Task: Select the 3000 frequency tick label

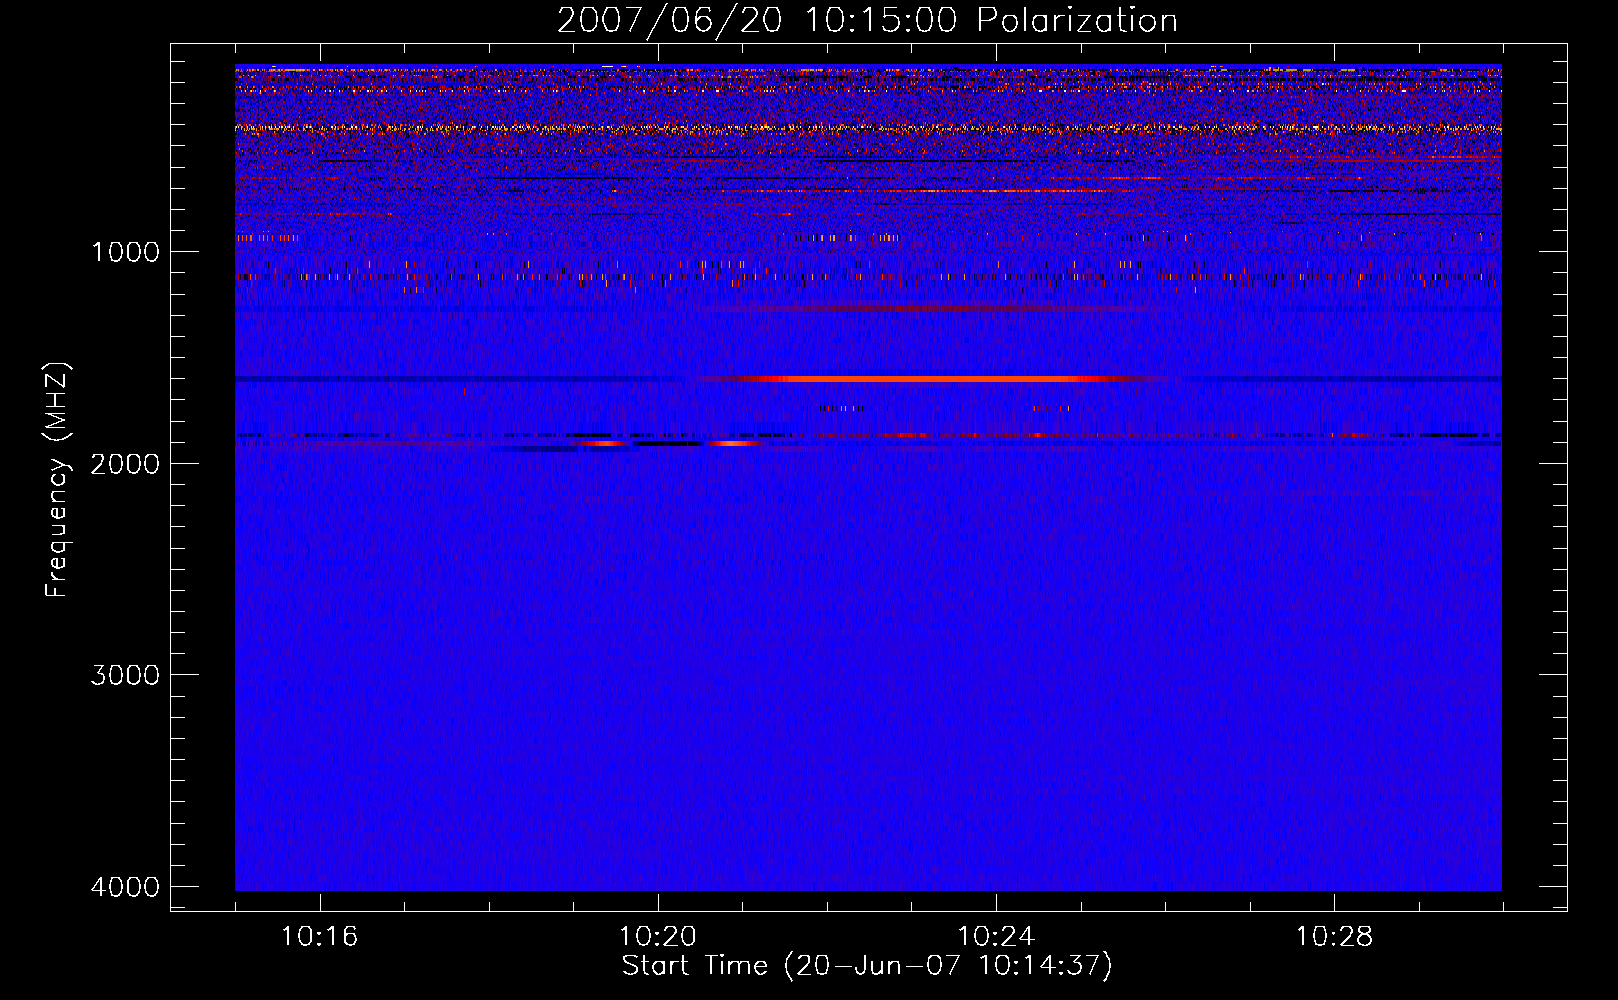Action: coord(125,675)
